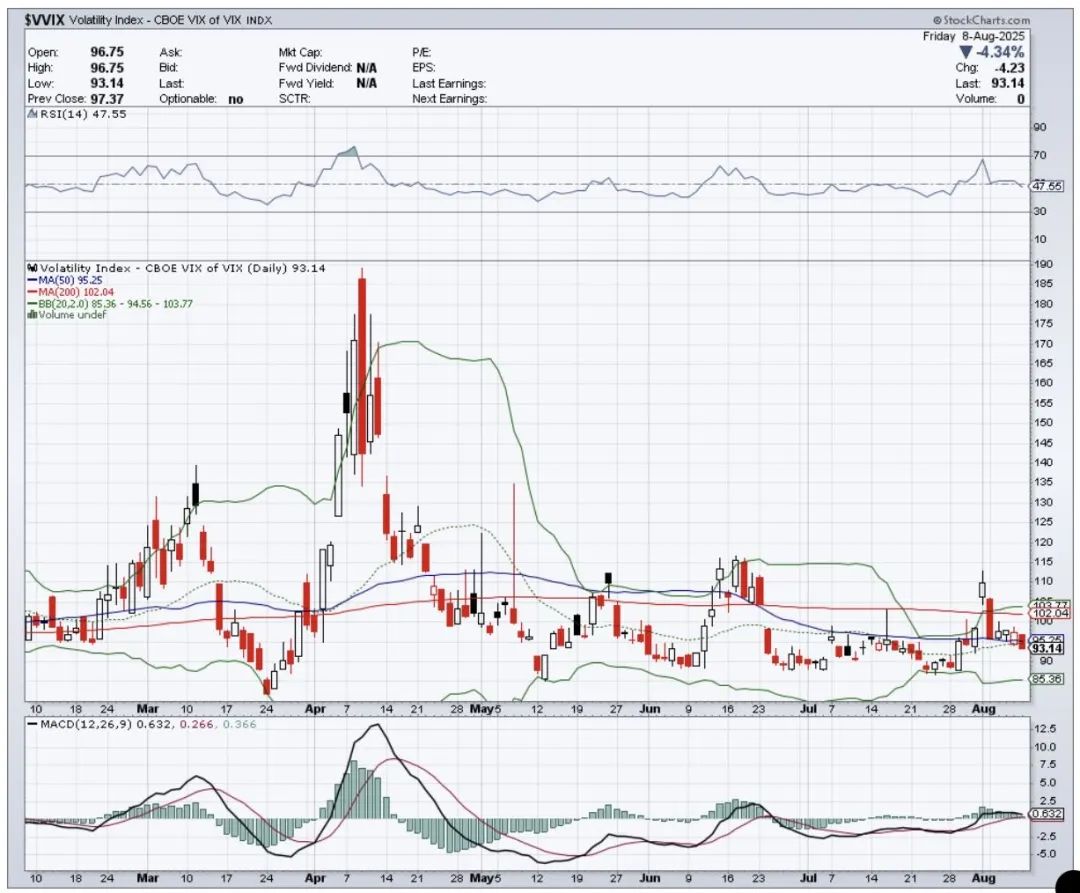Click the 93.14 last-price tag on the price axis
Image resolution: width=1080 pixels, height=893 pixels.
coord(1048,649)
